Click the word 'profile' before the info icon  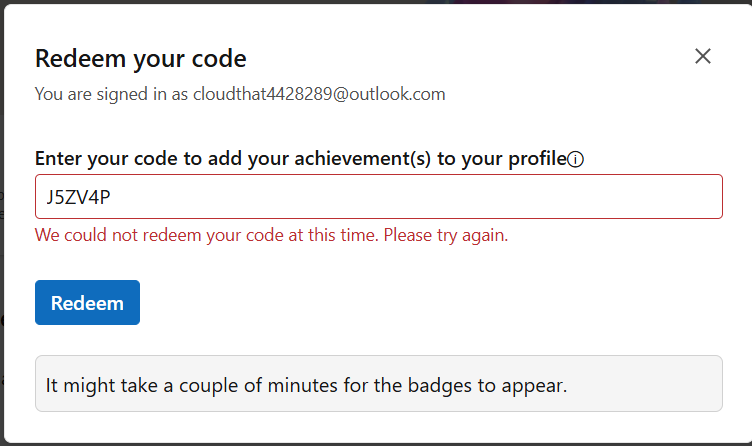point(538,159)
